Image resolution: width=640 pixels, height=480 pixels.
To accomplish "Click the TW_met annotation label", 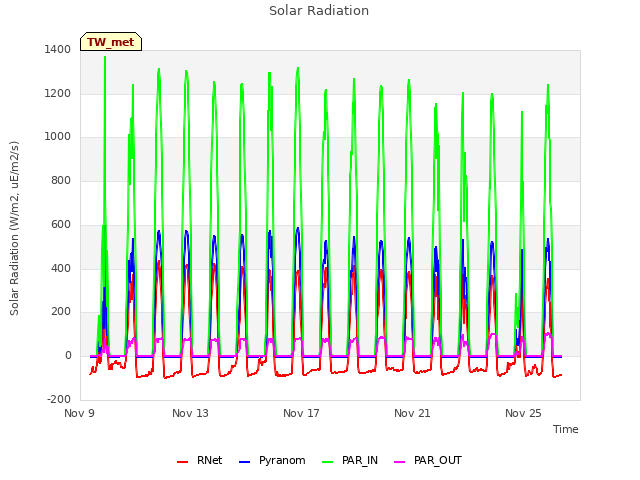I will point(111,42).
